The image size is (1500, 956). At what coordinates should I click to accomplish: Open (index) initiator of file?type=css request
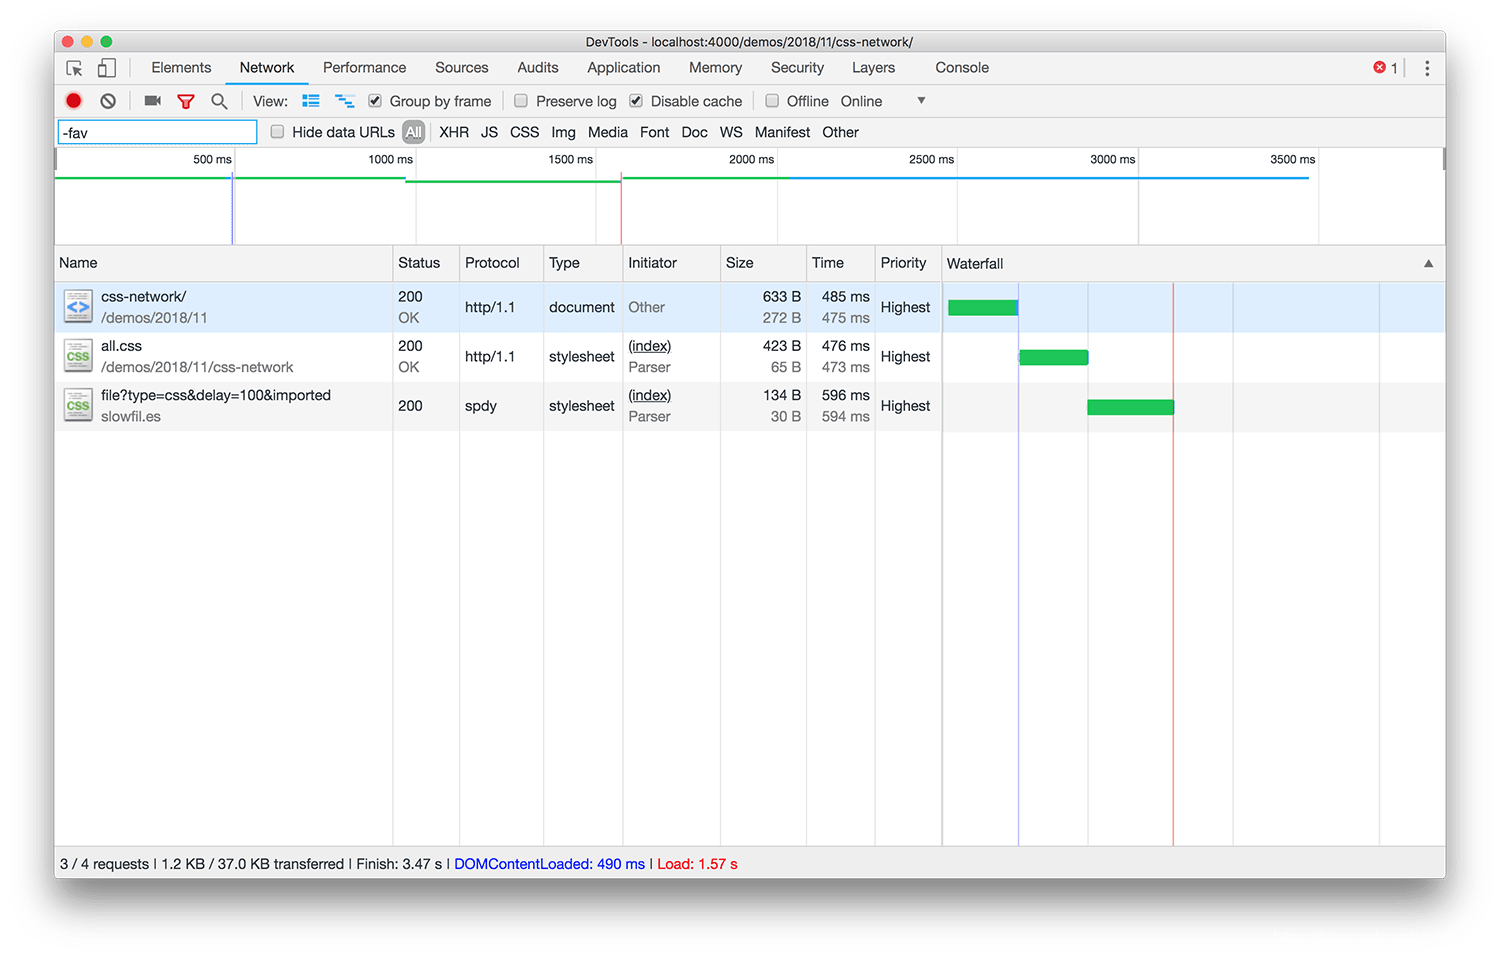[x=650, y=396]
